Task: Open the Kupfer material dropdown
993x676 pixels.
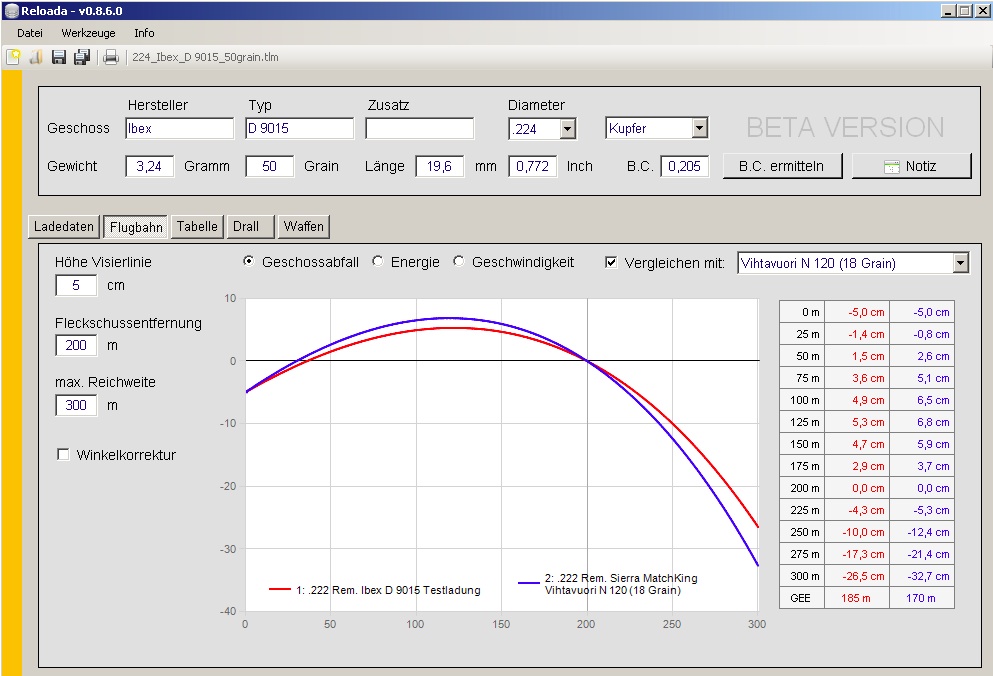Action: coord(699,129)
